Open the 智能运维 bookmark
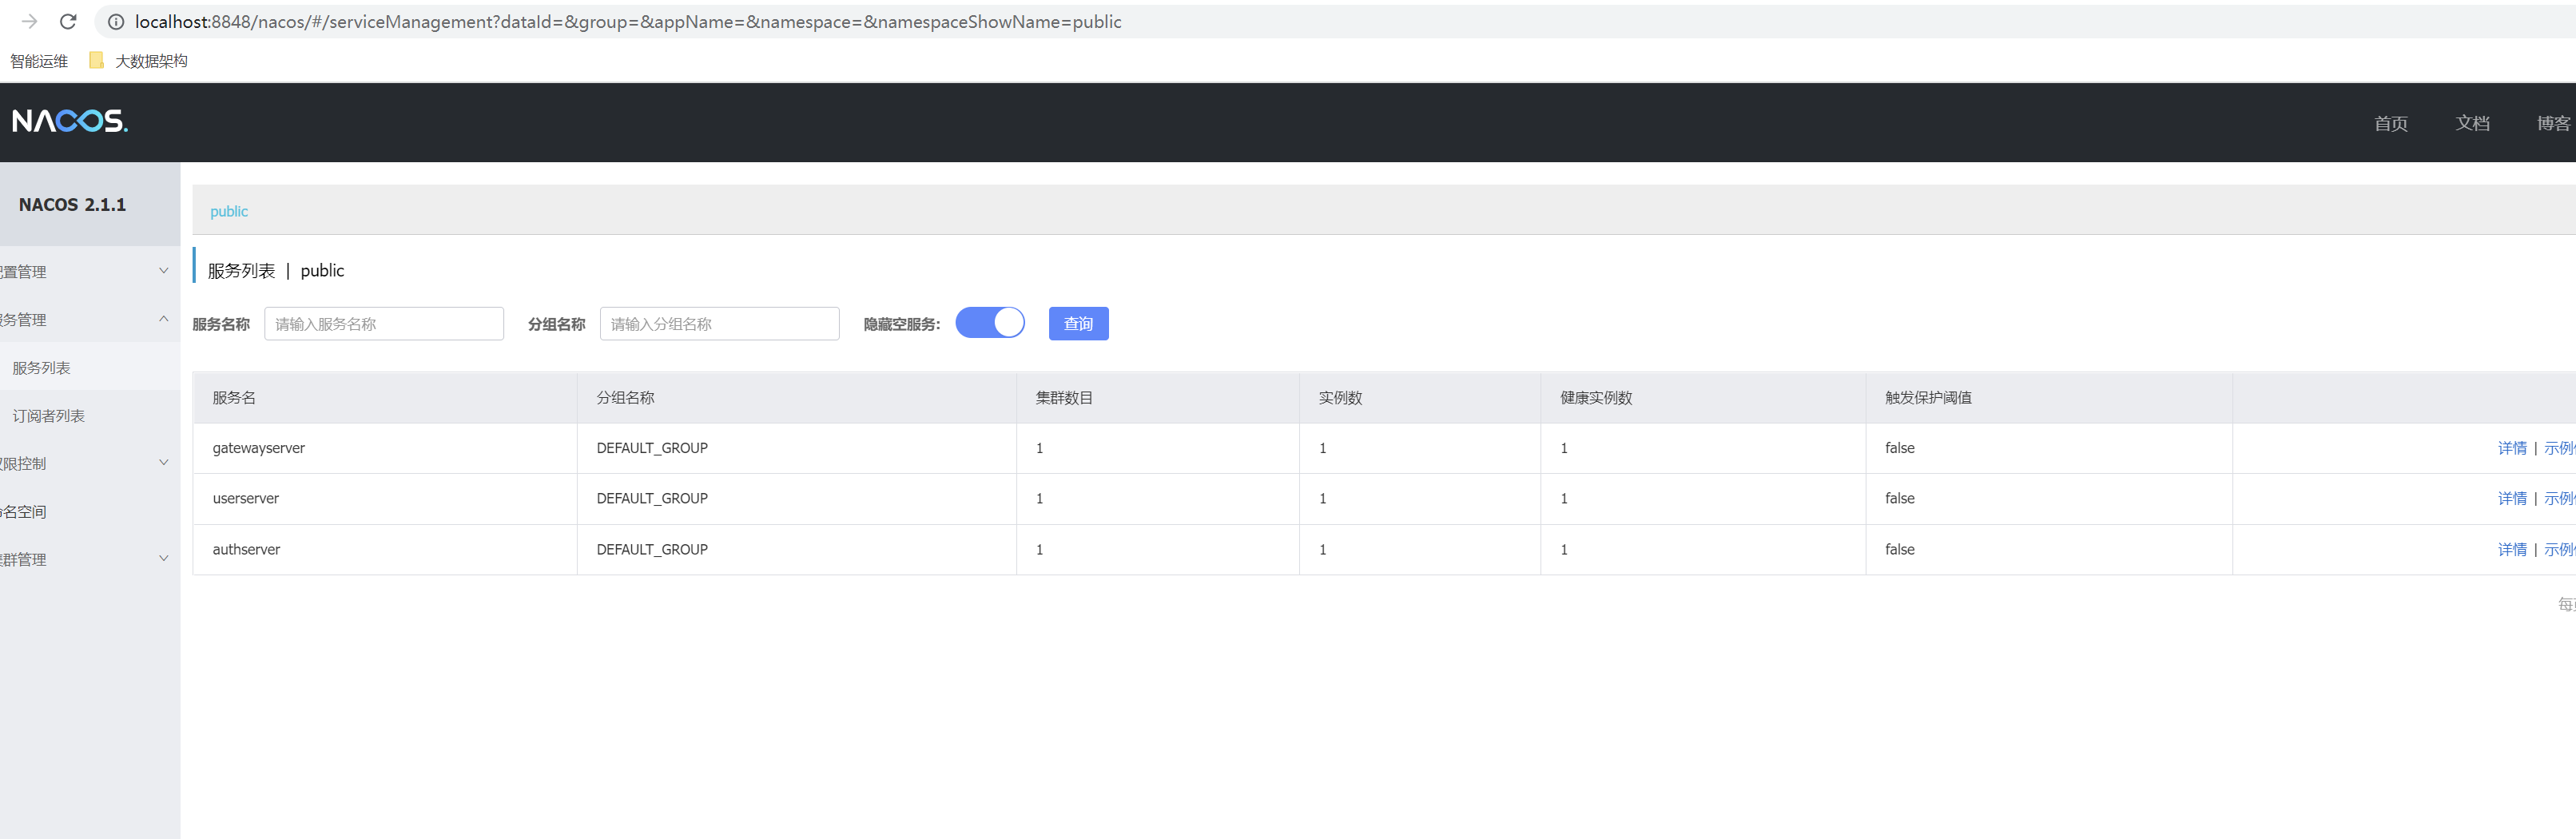Viewport: 2576px width, 839px height. pos(39,61)
